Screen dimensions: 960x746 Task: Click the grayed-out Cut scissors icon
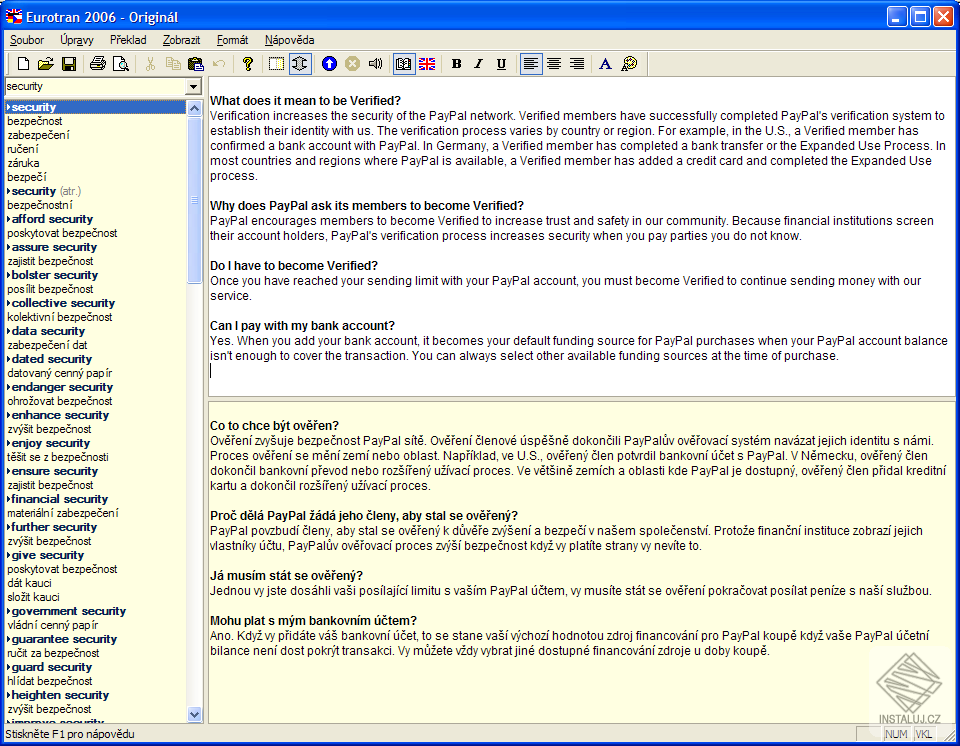tap(150, 64)
